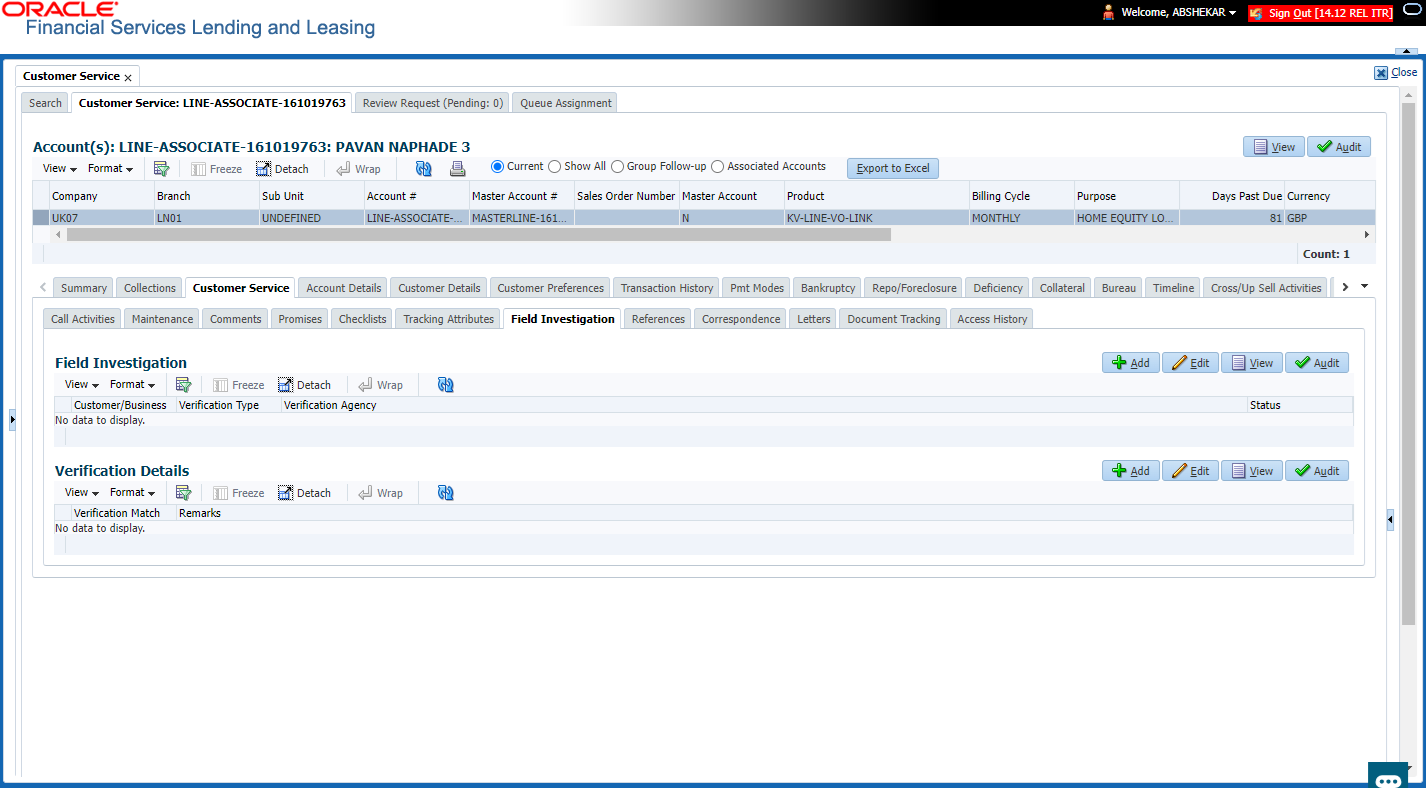Click Export to Excel button
Image resolution: width=1426 pixels, height=788 pixels.
coord(893,168)
